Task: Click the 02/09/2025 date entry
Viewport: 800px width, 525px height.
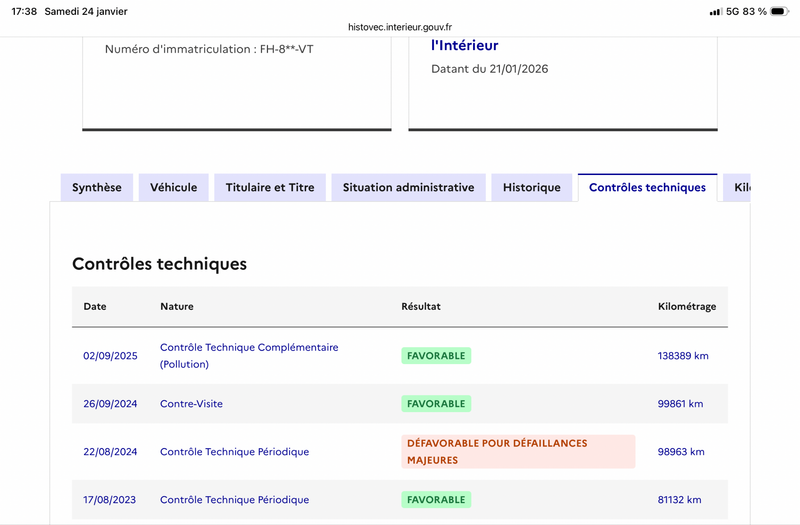Action: coord(110,356)
